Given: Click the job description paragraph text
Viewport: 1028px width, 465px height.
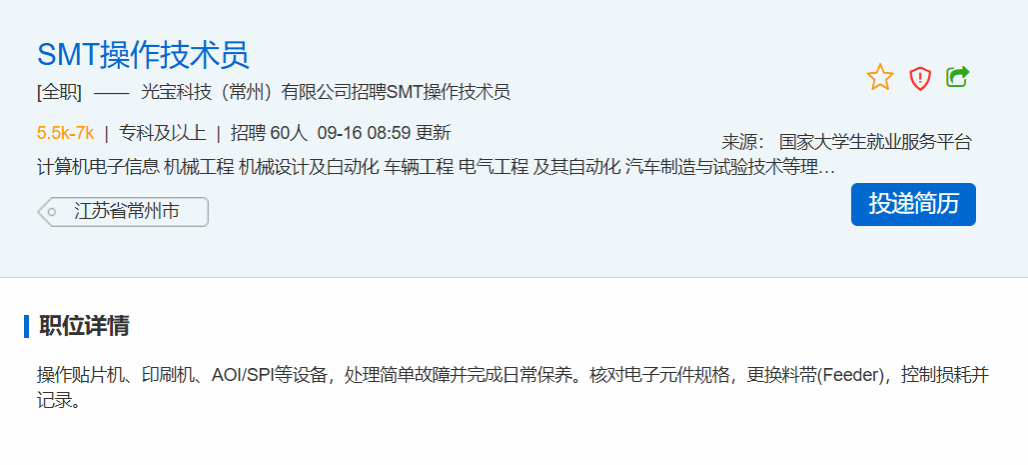Looking at the screenshot, I should pyautogui.click(x=513, y=388).
